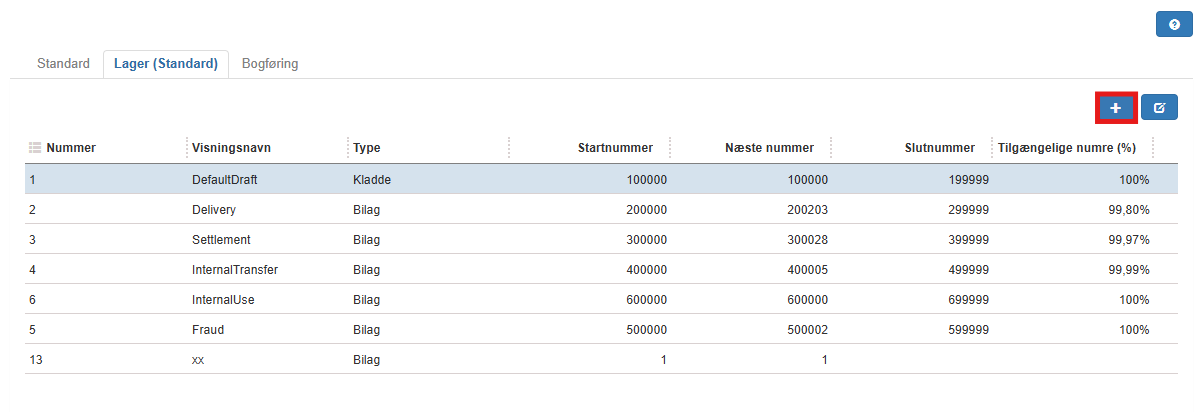Click Slutnummer value 299999
1200x412 pixels.
tap(969, 210)
